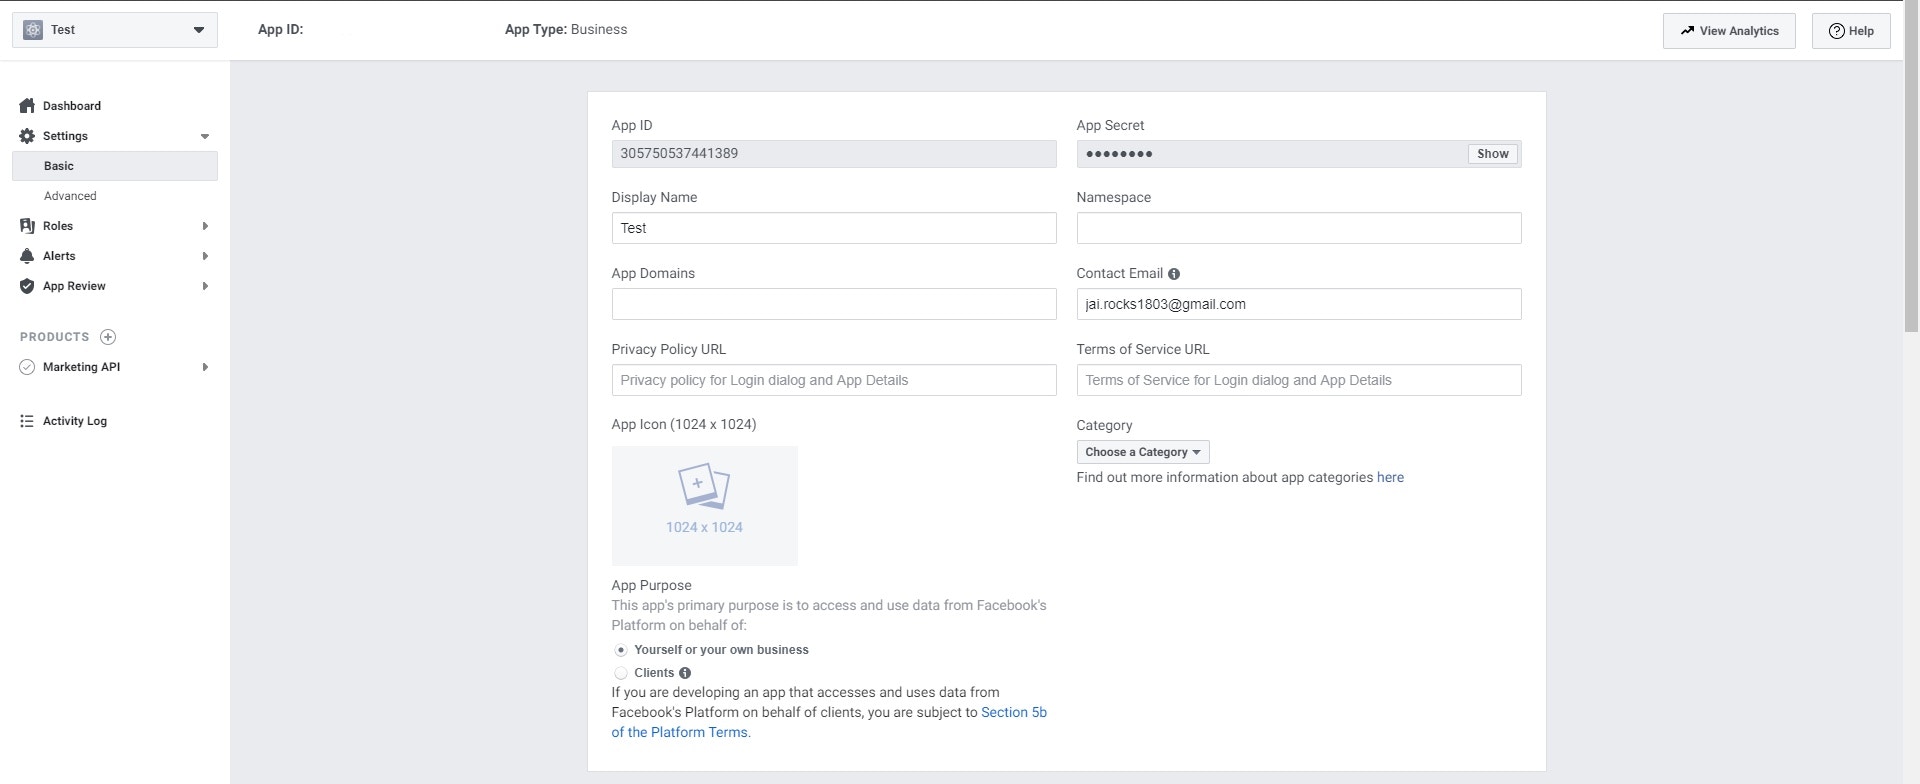Expand the Roles submenu arrow

click(205, 226)
